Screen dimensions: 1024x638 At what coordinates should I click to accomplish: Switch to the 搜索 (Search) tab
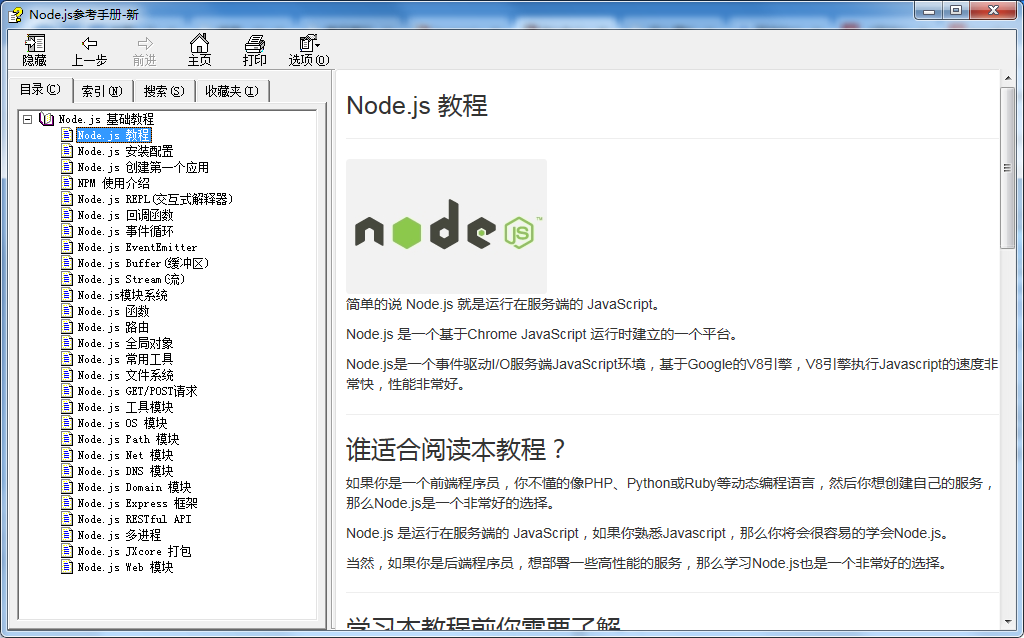[163, 91]
